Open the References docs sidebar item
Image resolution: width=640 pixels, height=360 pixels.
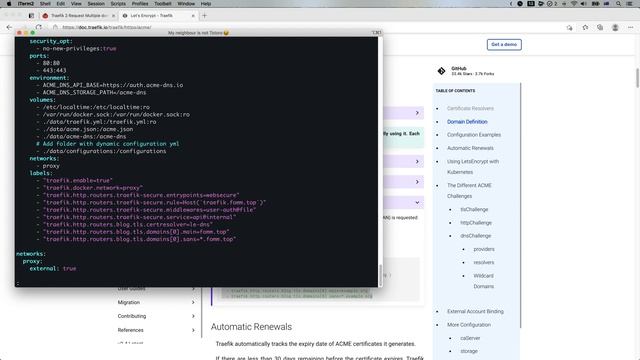[x=130, y=330]
